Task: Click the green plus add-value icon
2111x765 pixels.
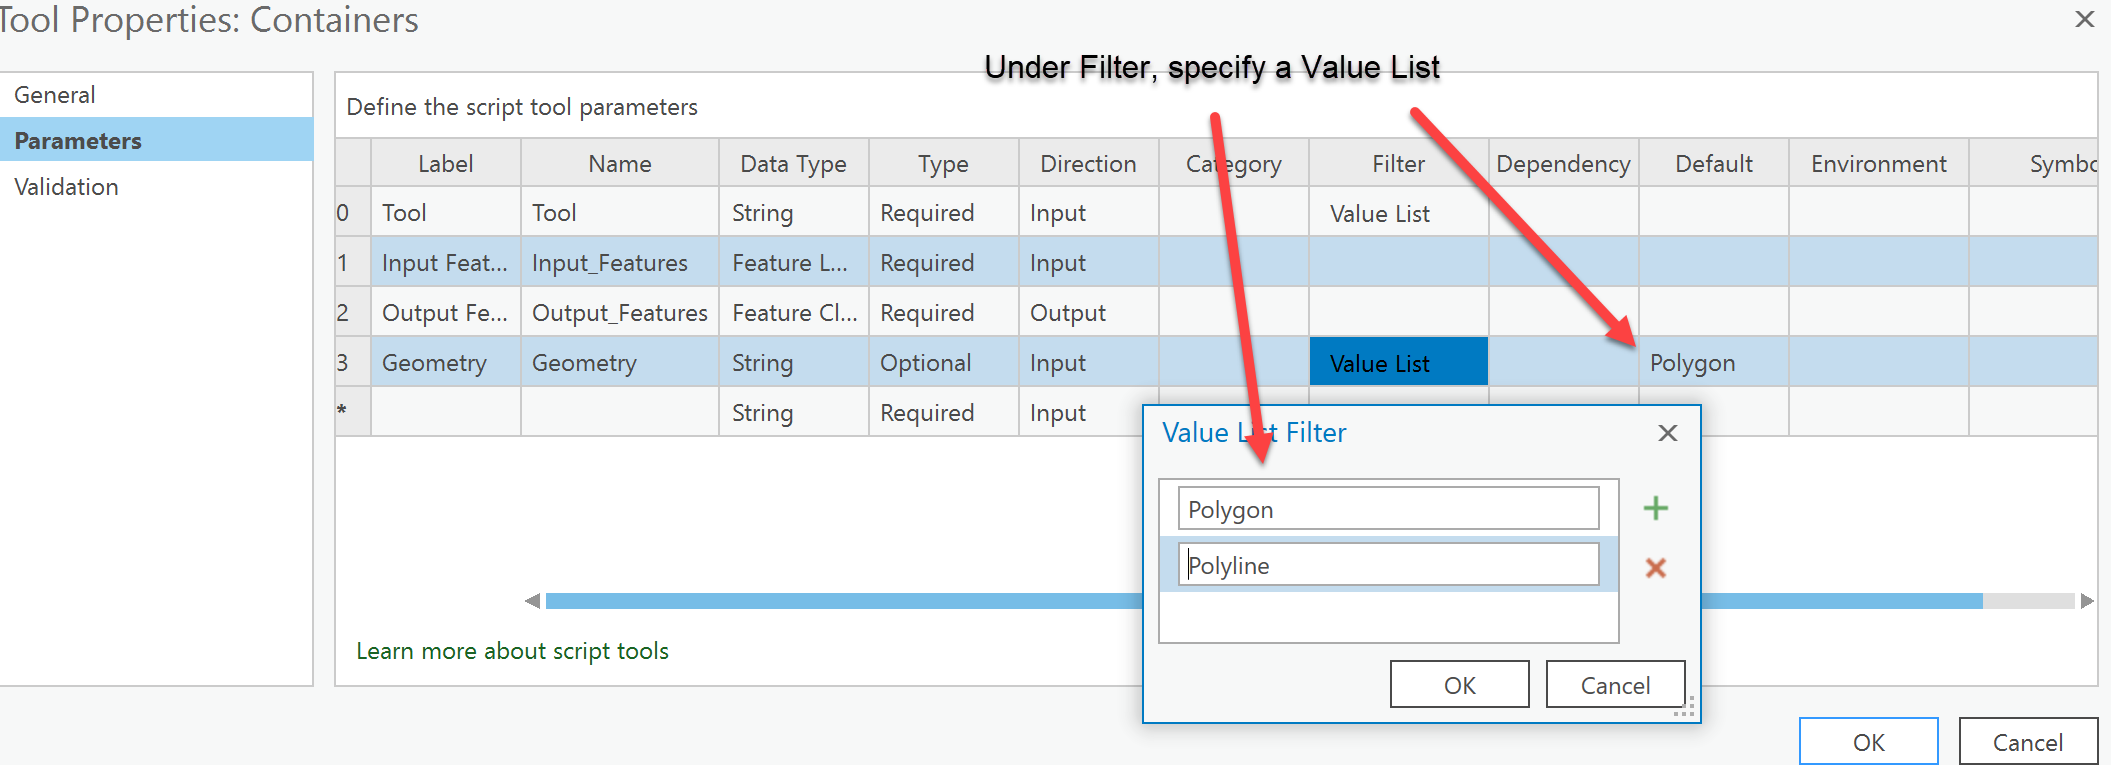Action: coord(1656,508)
